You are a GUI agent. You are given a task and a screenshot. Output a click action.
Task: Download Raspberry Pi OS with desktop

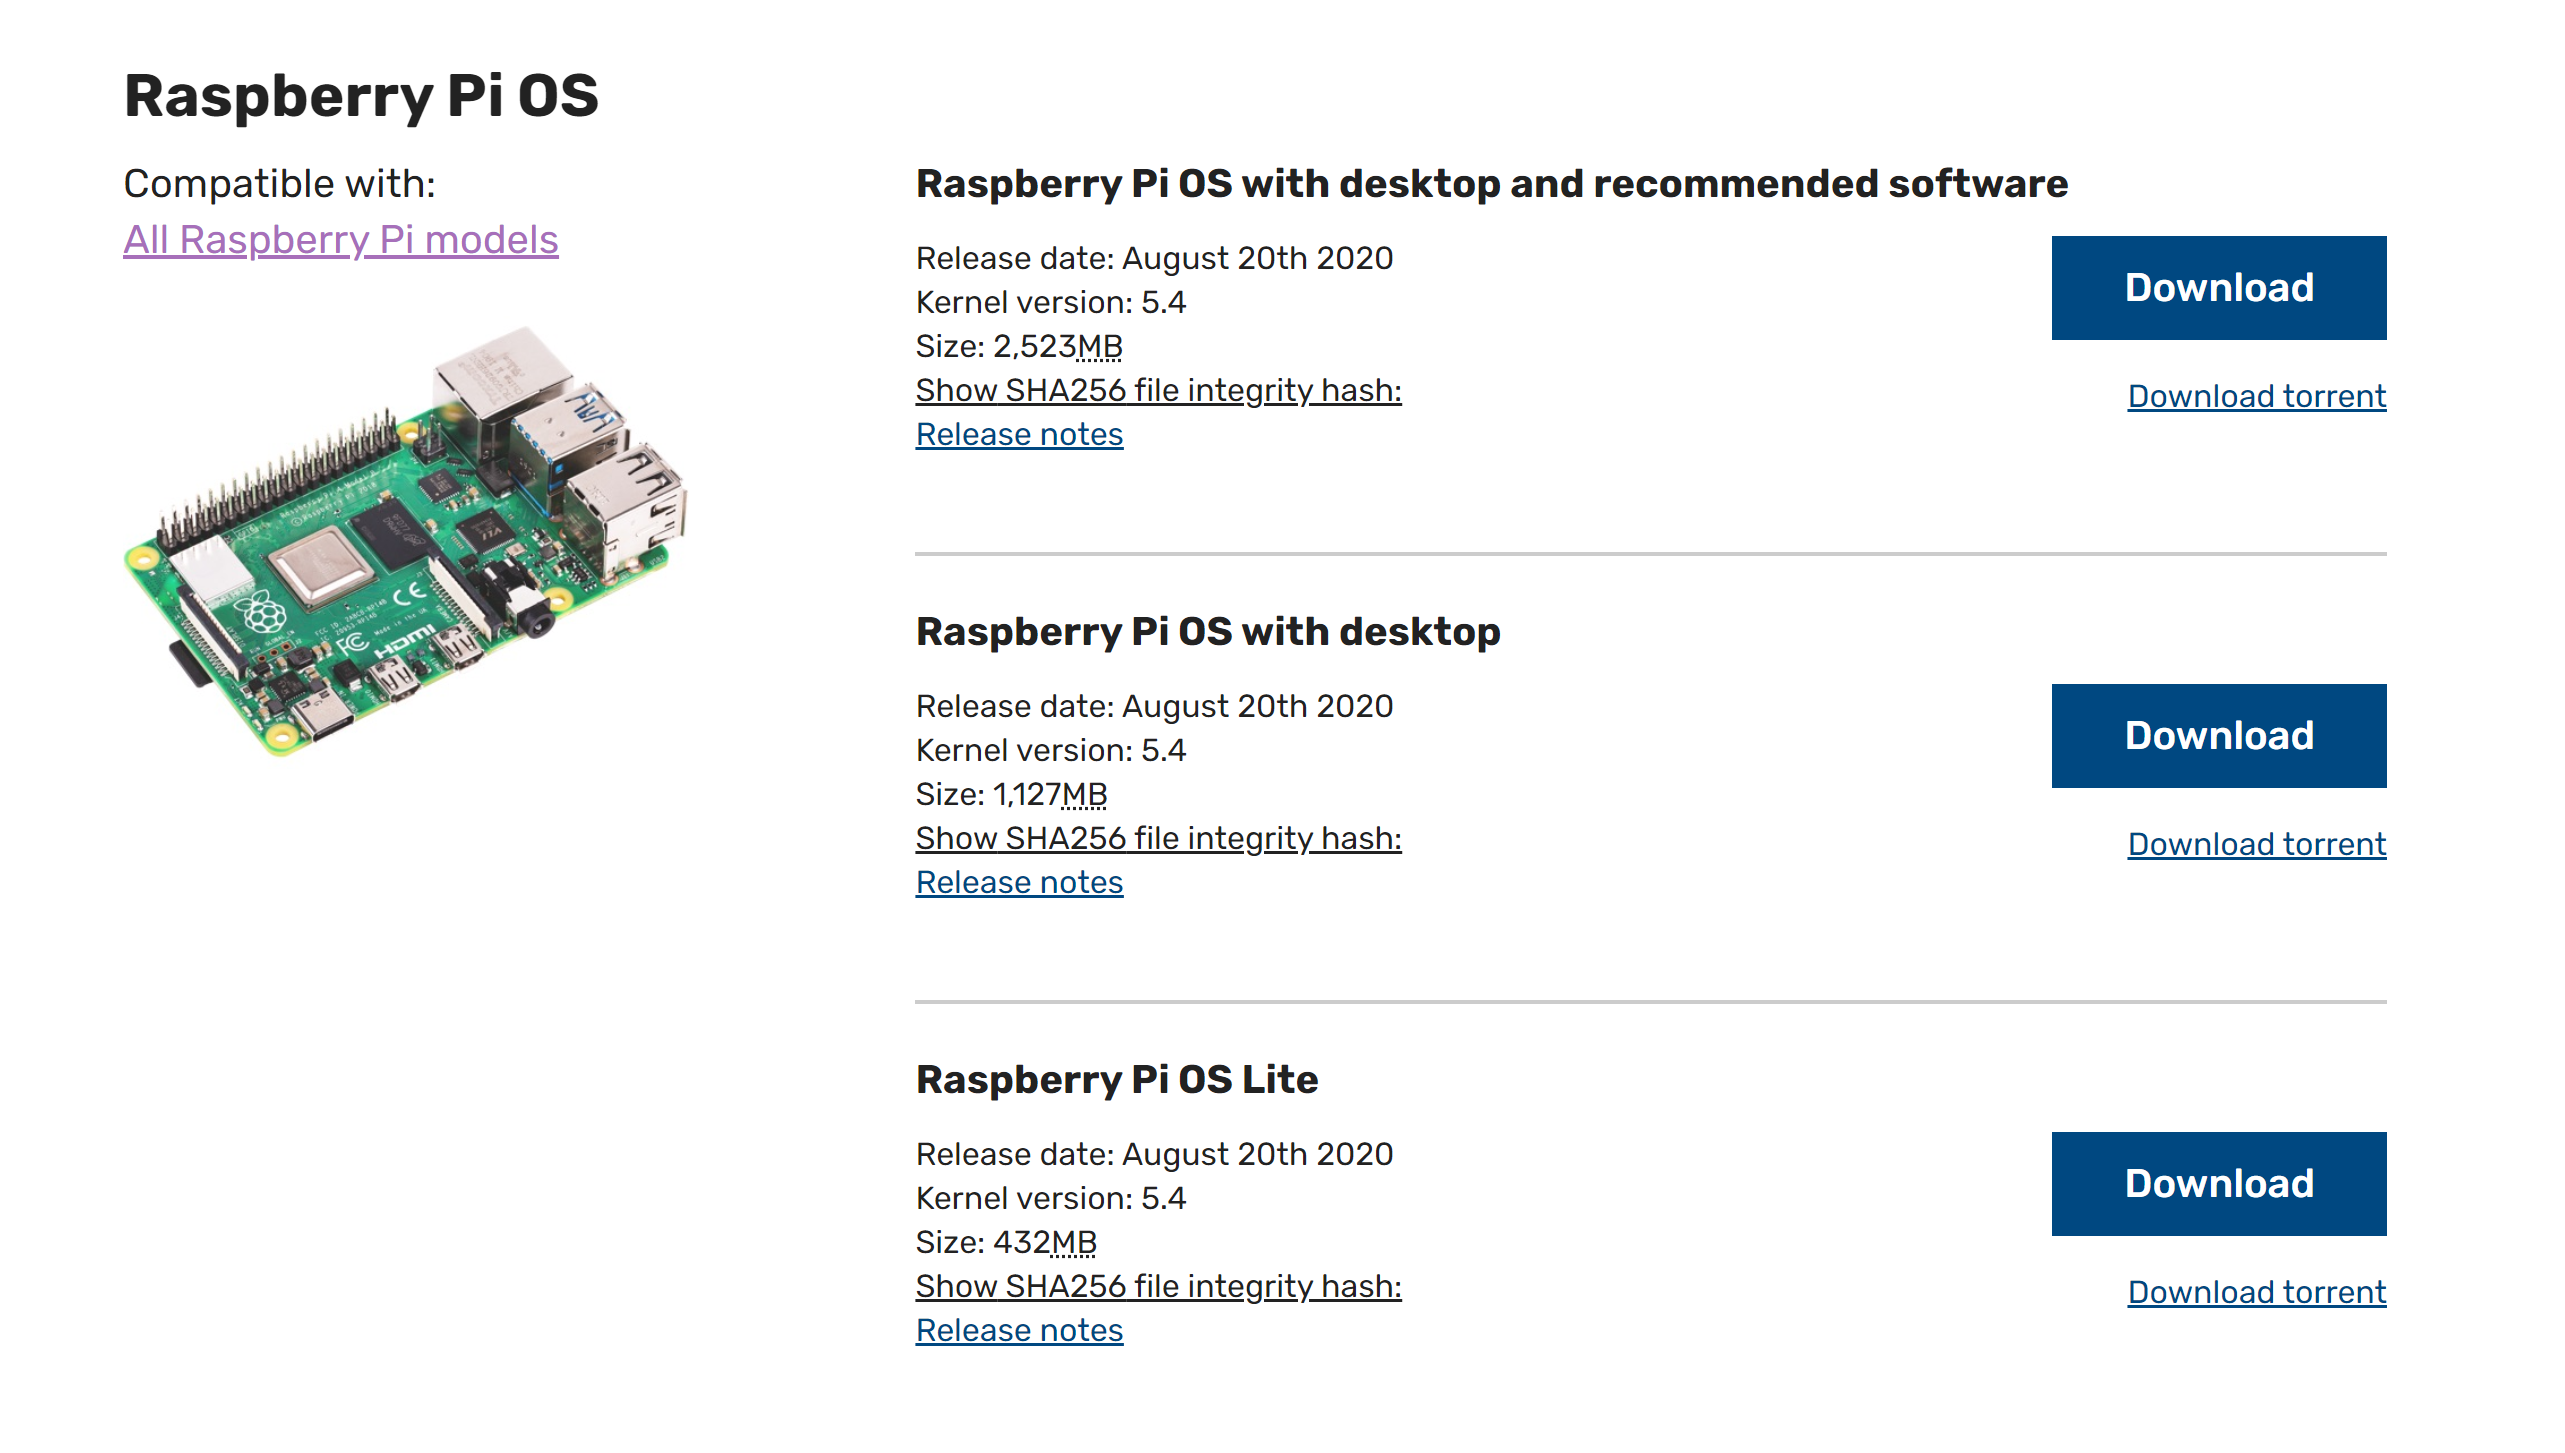2218,736
